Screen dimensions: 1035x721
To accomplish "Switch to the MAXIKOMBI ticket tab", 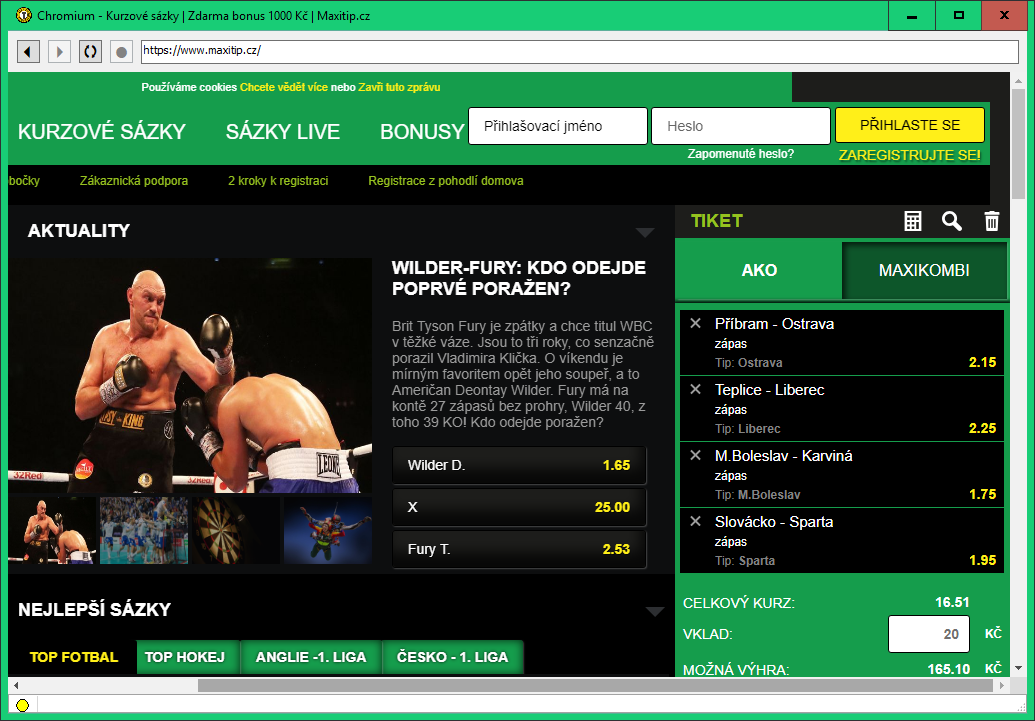I will [924, 270].
